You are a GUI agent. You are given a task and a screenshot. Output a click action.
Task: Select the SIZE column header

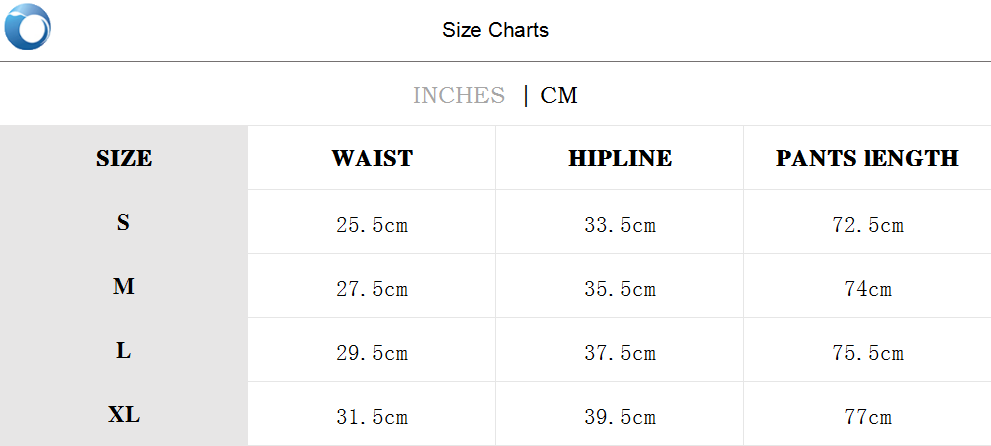(124, 158)
